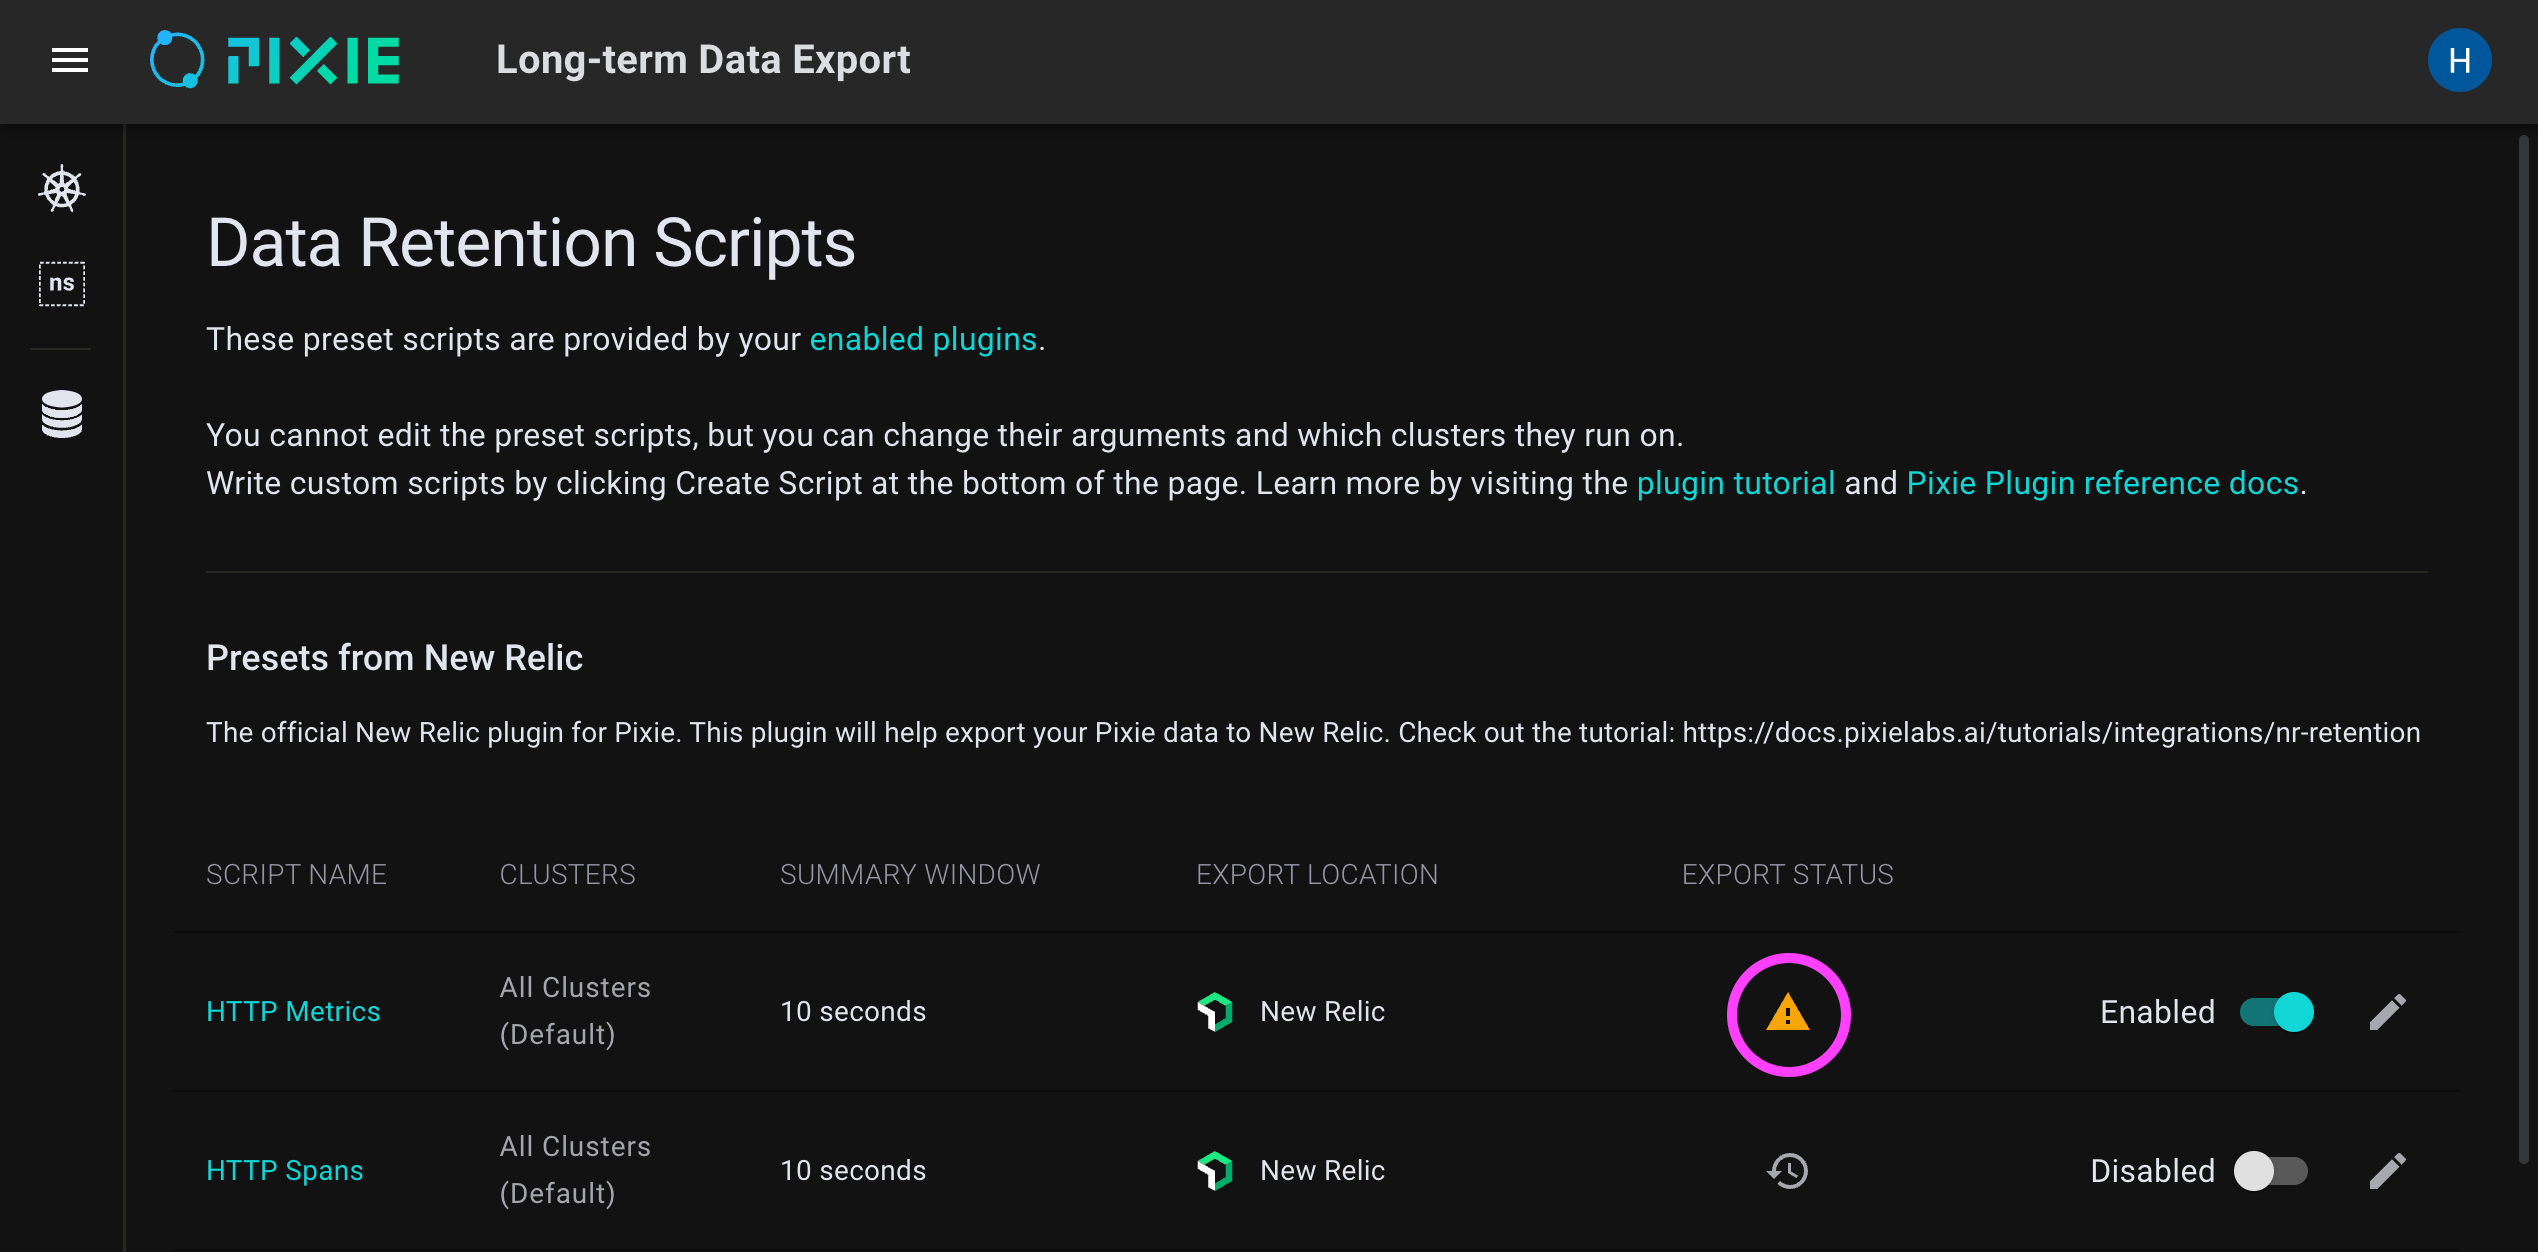
Task: Open the hamburger navigation menu
Action: tap(70, 61)
